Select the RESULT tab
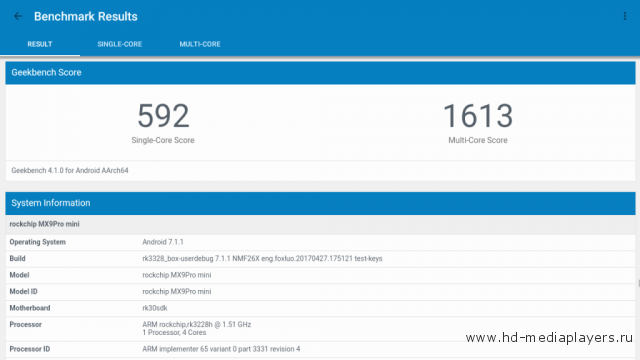The width and height of the screenshot is (640, 360). (x=40, y=44)
